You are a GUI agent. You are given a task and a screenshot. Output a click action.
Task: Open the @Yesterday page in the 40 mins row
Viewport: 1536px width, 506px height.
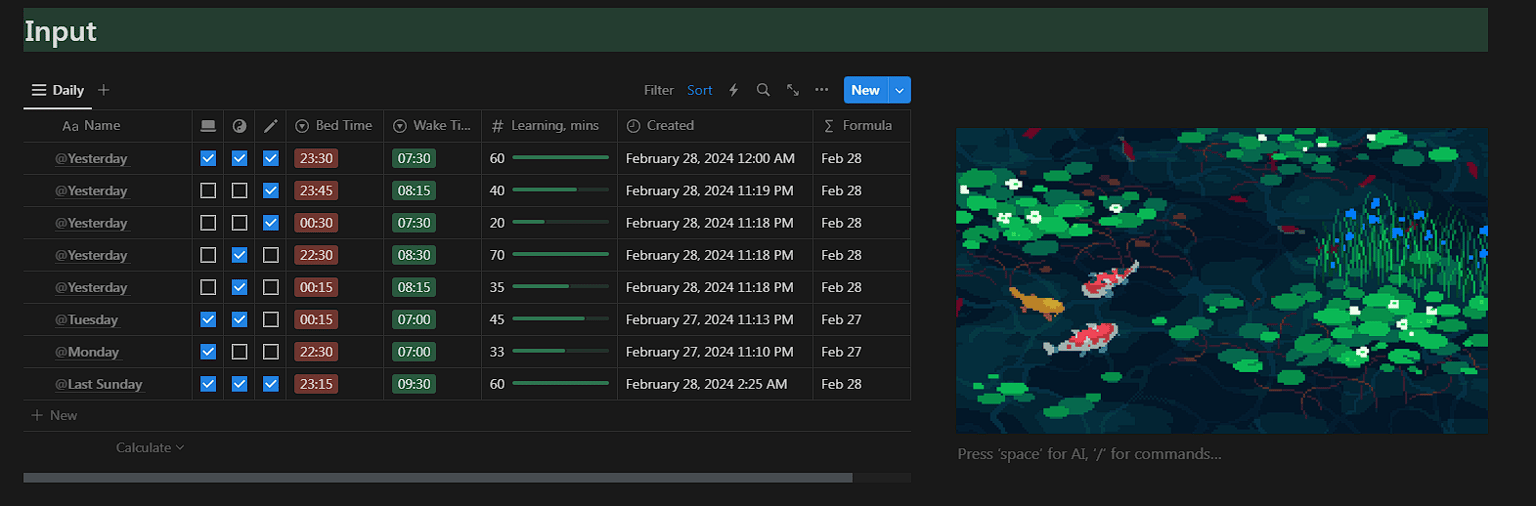point(91,191)
